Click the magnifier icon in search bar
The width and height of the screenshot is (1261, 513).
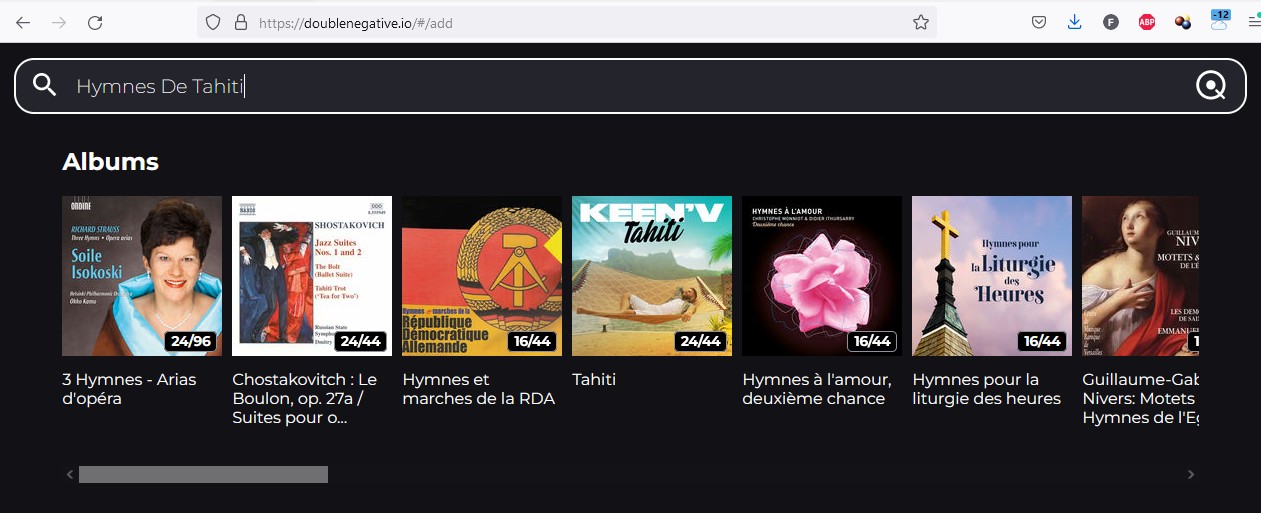pos(44,85)
